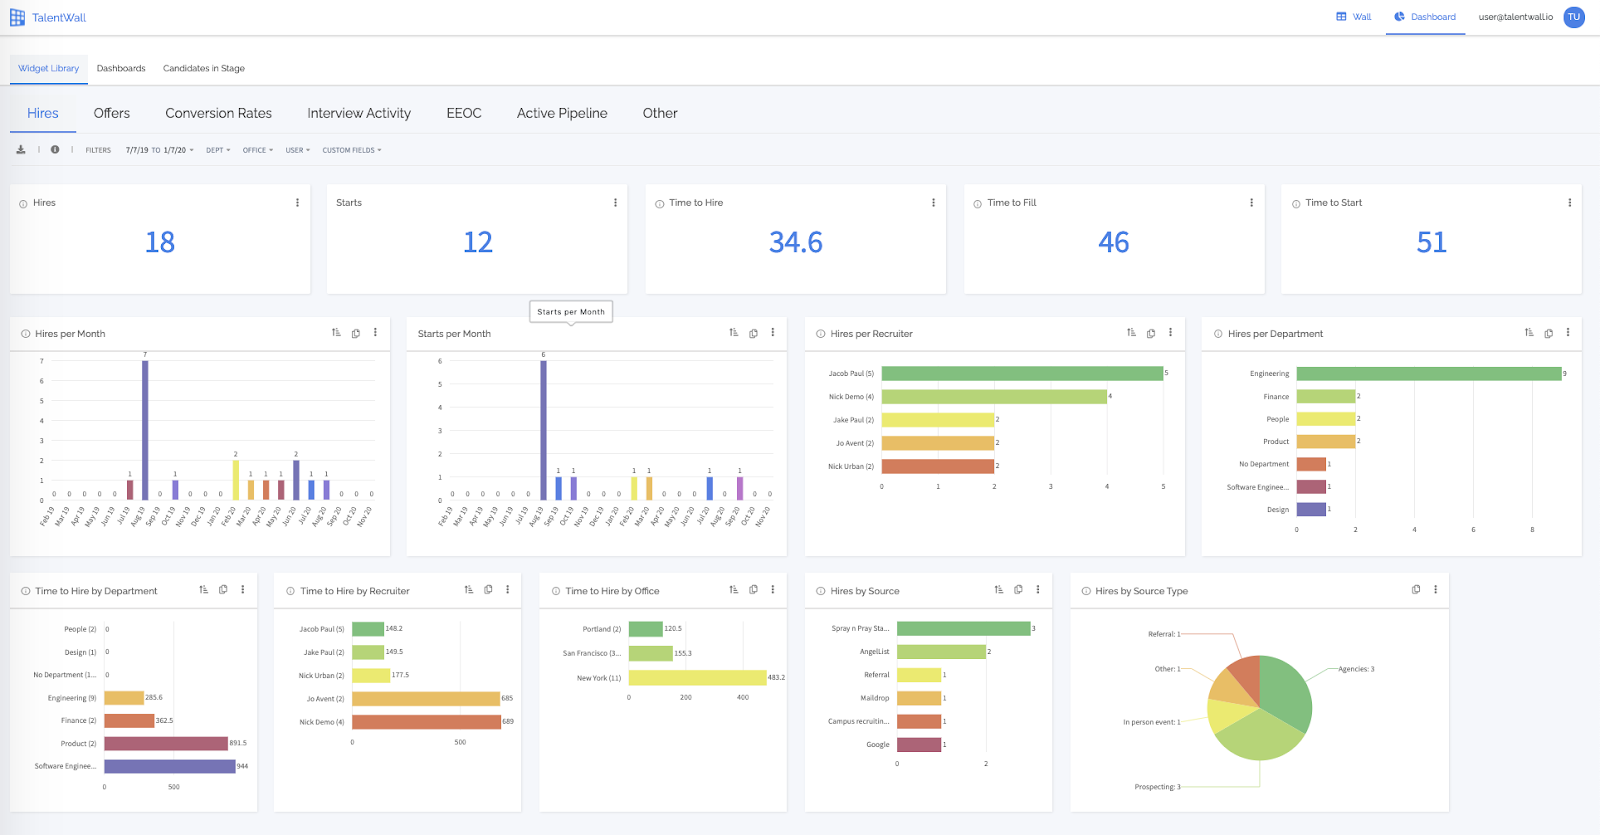Click the Software Engineering bar in Time to Hire by Department

coord(170,766)
